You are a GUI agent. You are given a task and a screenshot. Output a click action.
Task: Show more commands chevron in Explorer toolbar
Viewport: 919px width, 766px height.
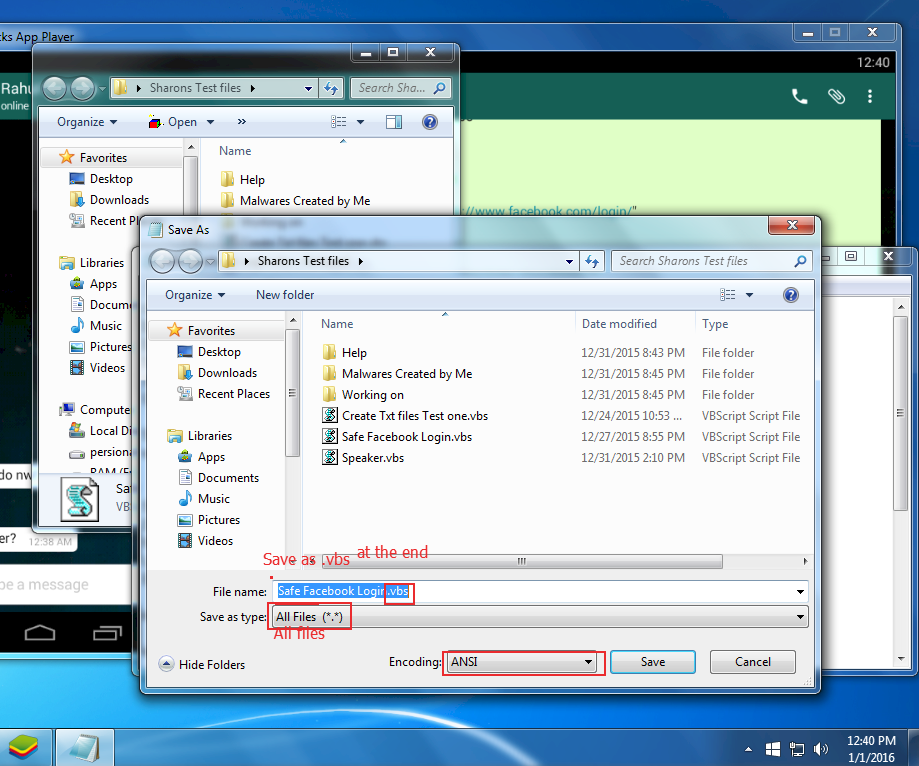point(241,122)
